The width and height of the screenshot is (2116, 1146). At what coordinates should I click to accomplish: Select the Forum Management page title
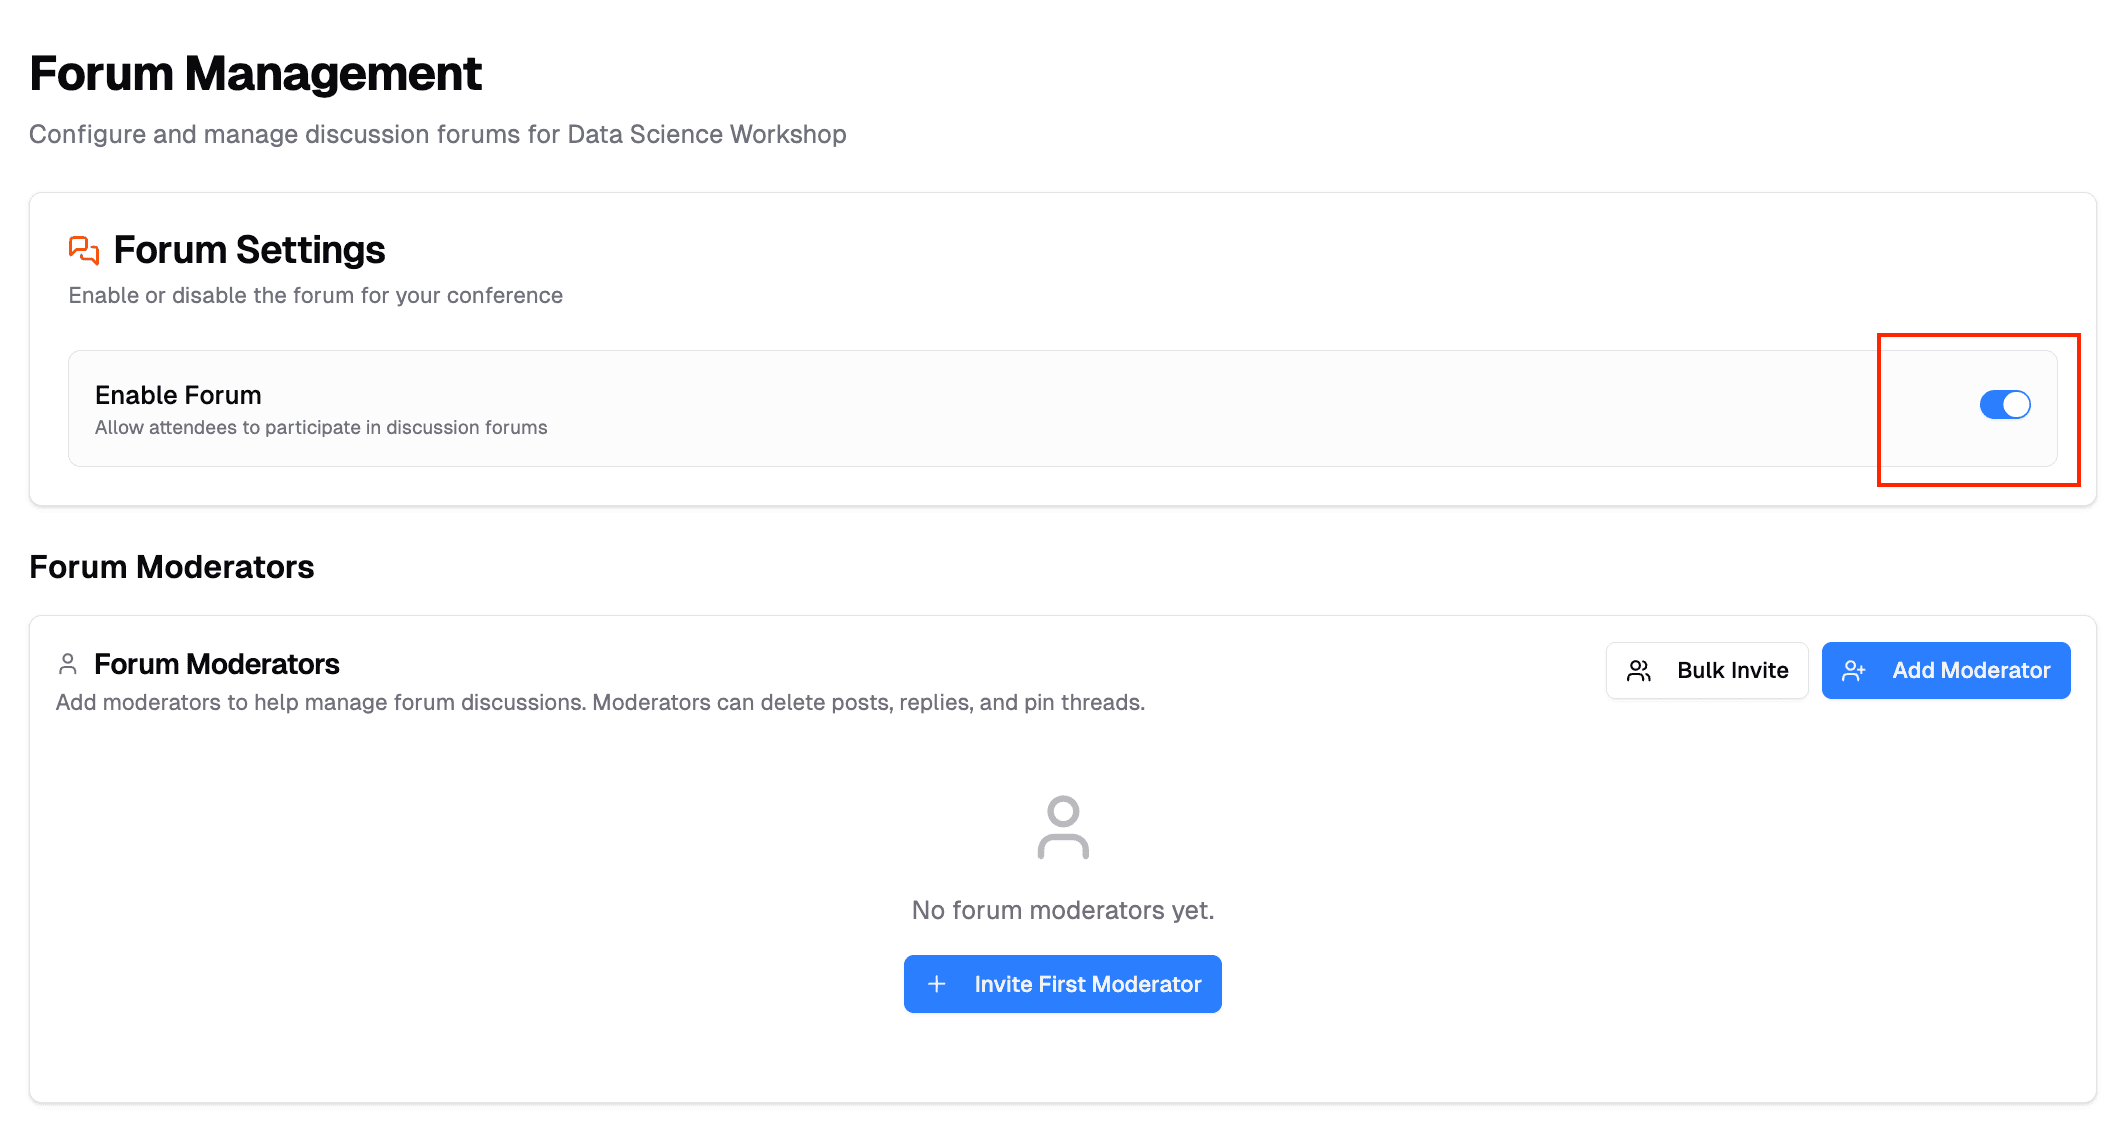[x=256, y=72]
